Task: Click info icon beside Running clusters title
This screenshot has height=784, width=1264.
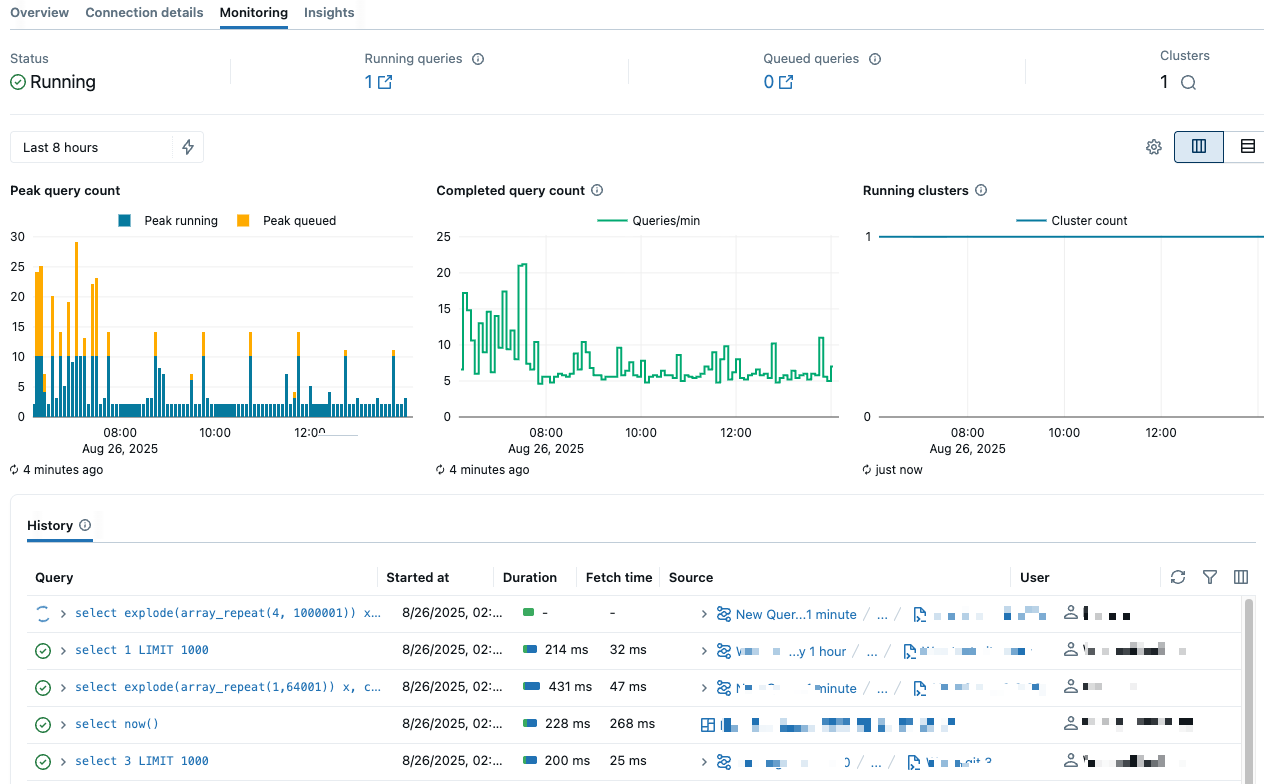Action: [x=981, y=190]
